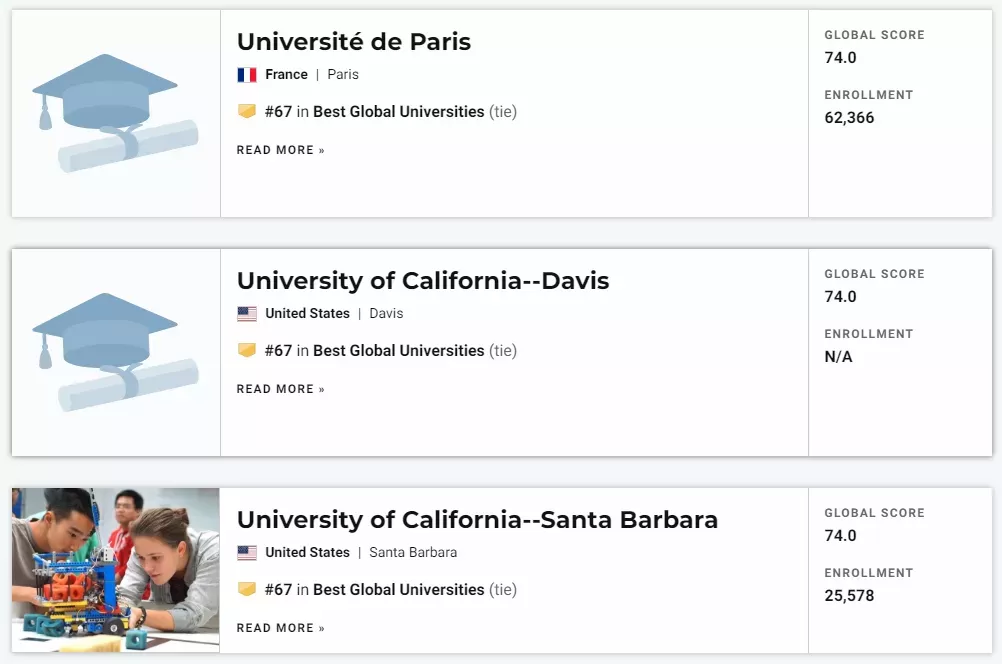Click UC Davis graduation cap placeholder image
Viewport: 1002px width, 664px height.
point(116,352)
